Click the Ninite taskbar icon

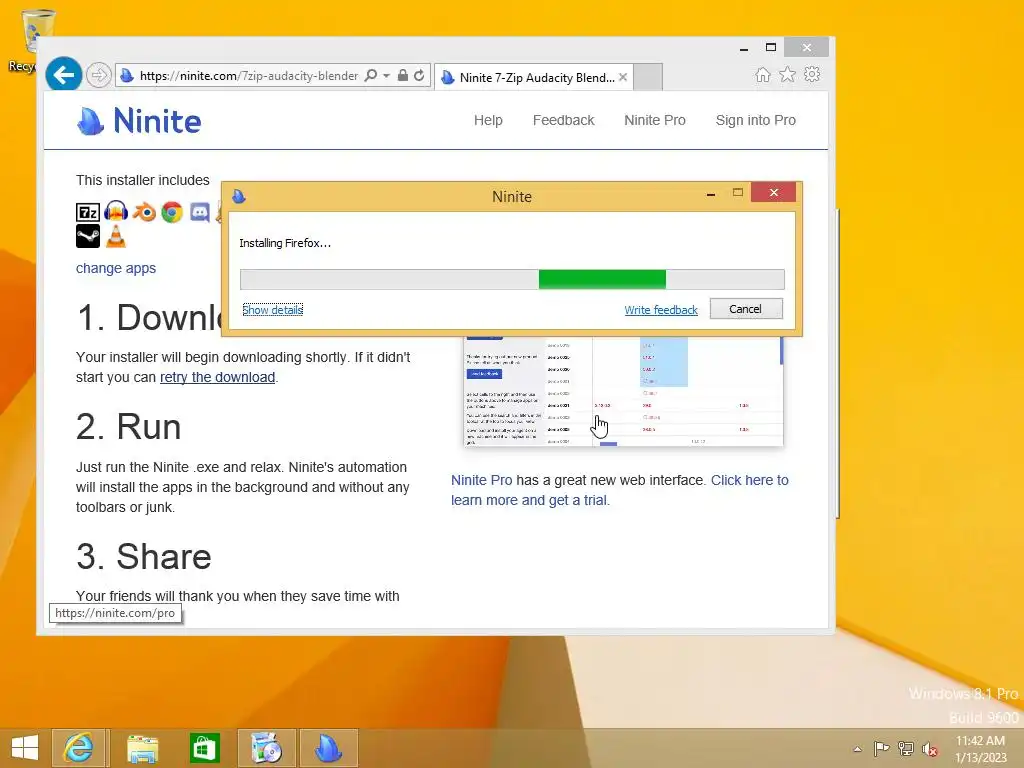tap(328, 748)
